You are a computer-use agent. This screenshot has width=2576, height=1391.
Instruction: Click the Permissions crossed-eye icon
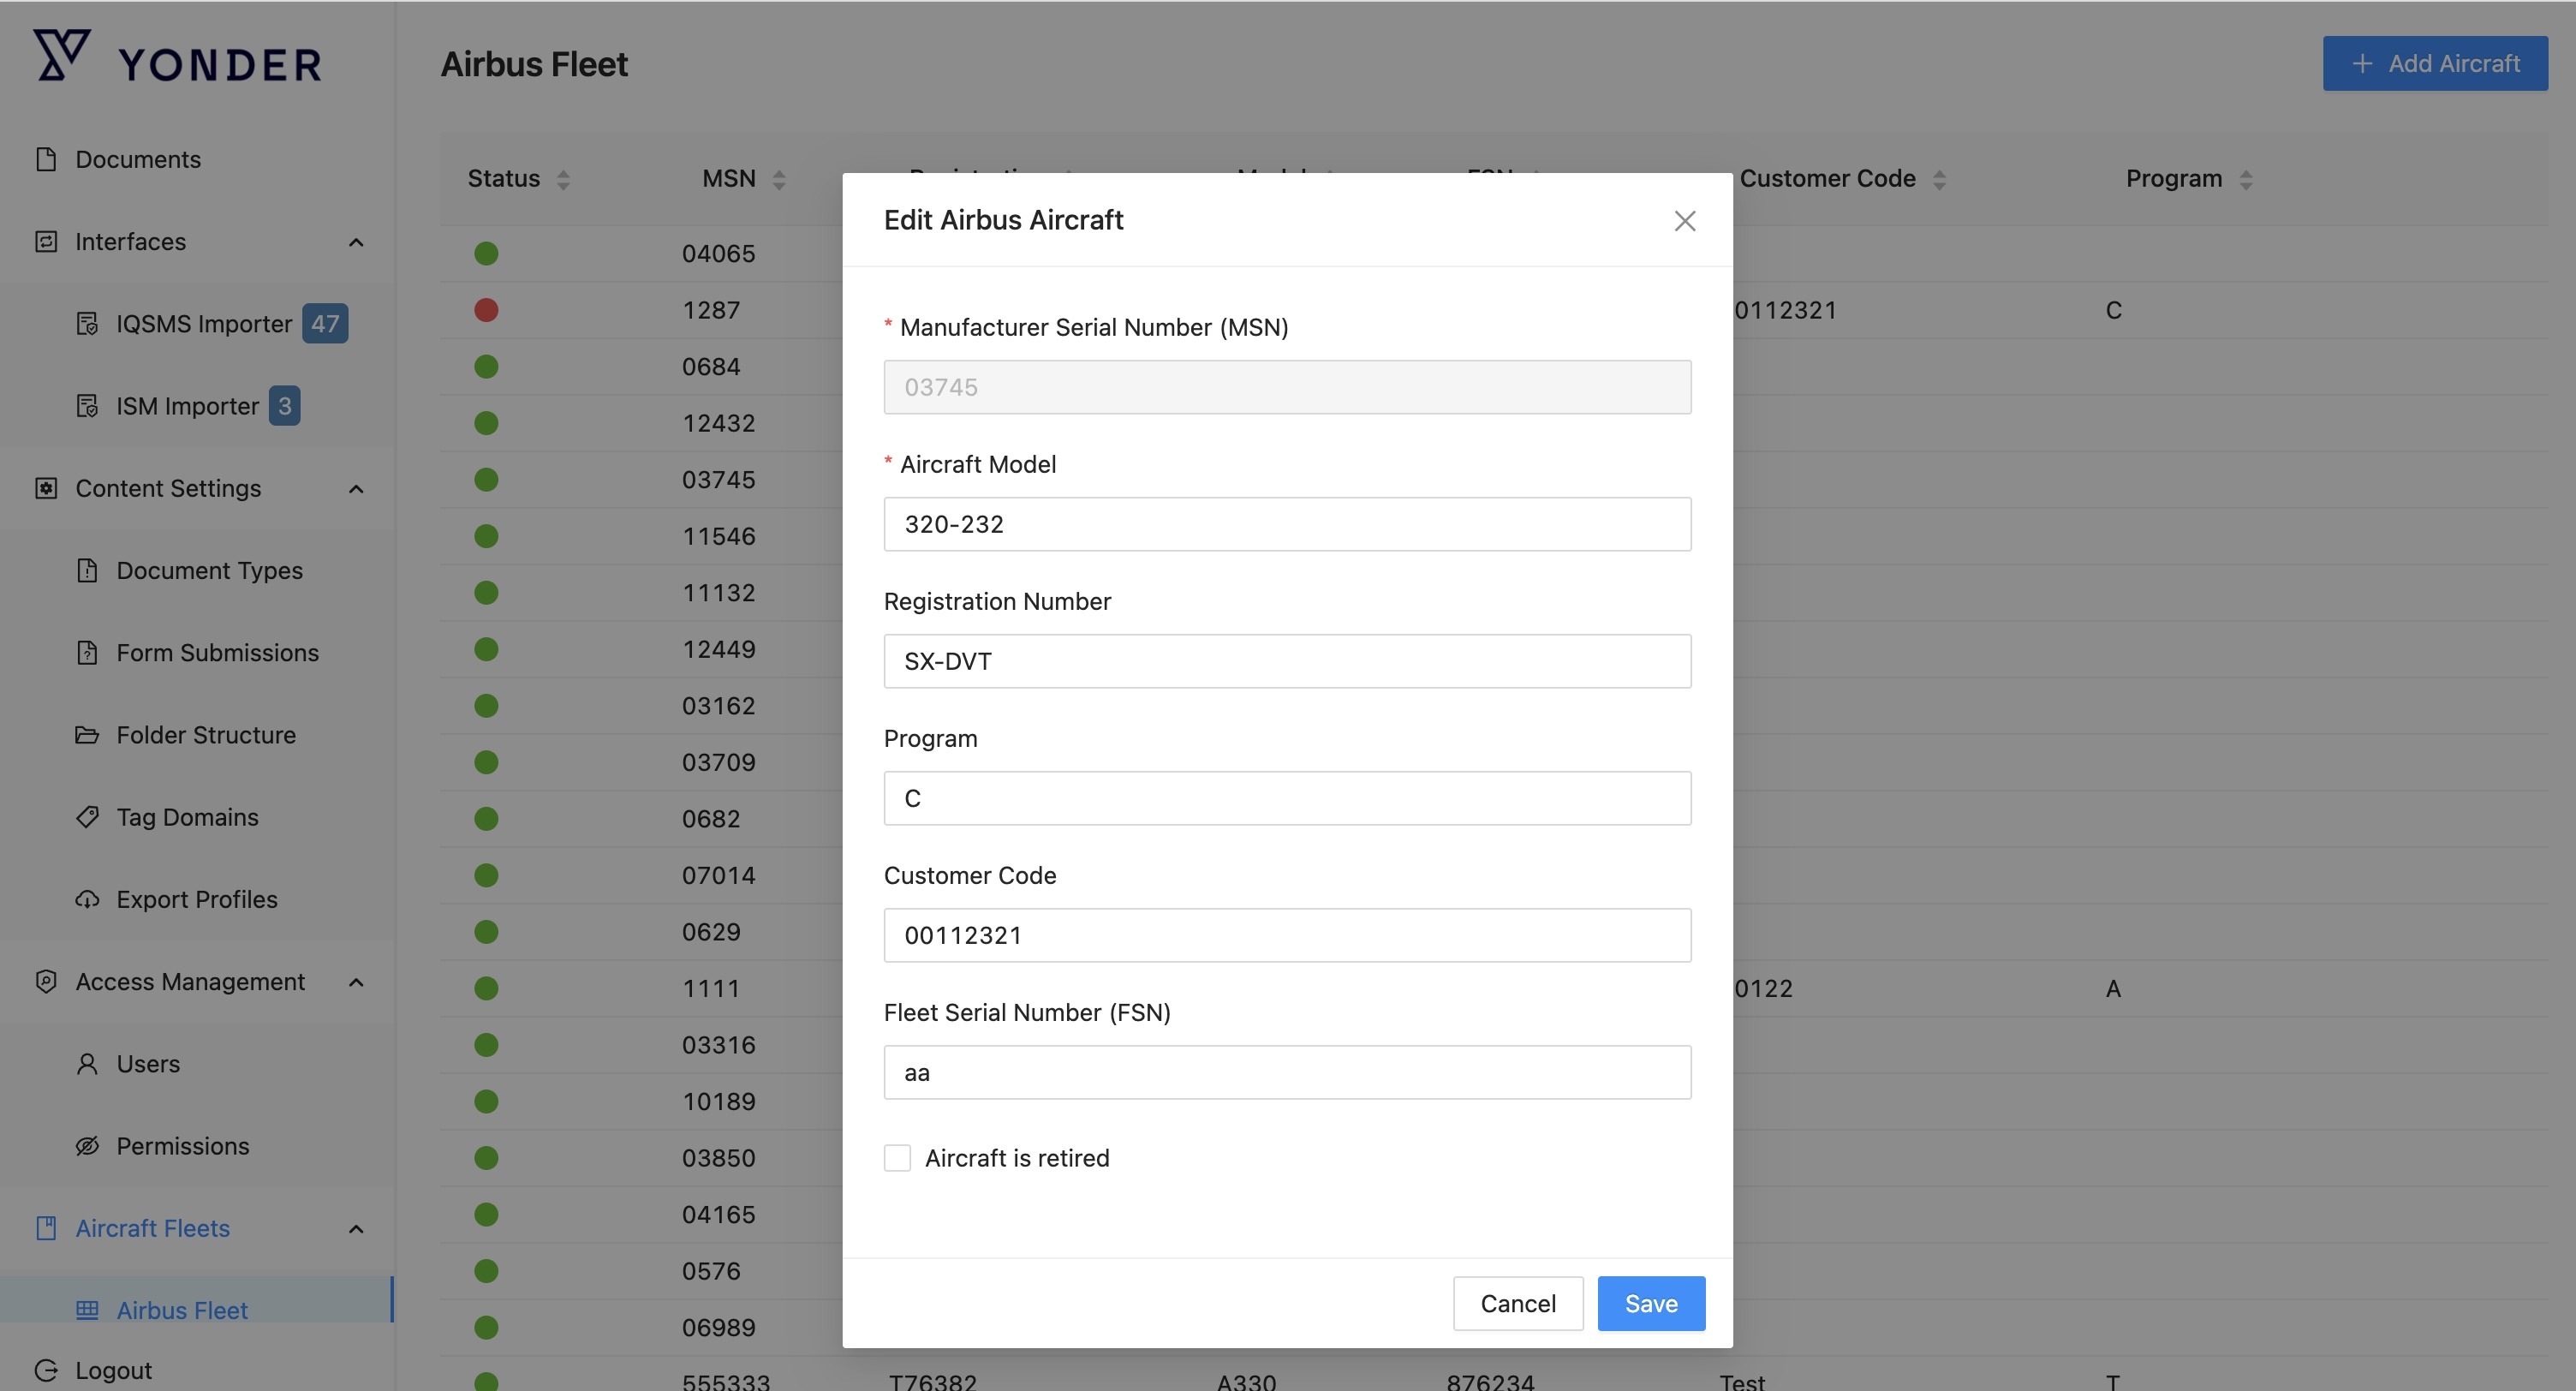[87, 1146]
